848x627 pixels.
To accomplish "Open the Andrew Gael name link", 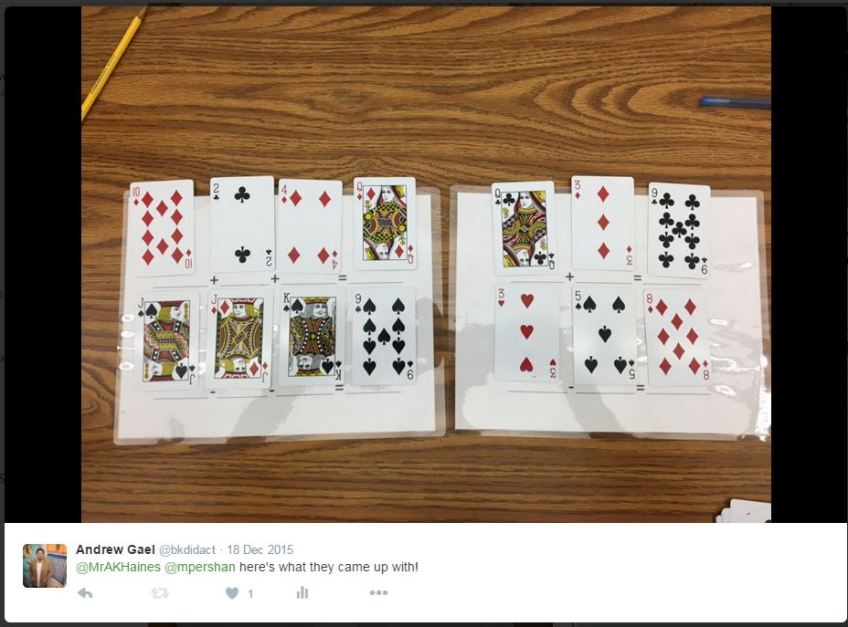I will pos(115,550).
